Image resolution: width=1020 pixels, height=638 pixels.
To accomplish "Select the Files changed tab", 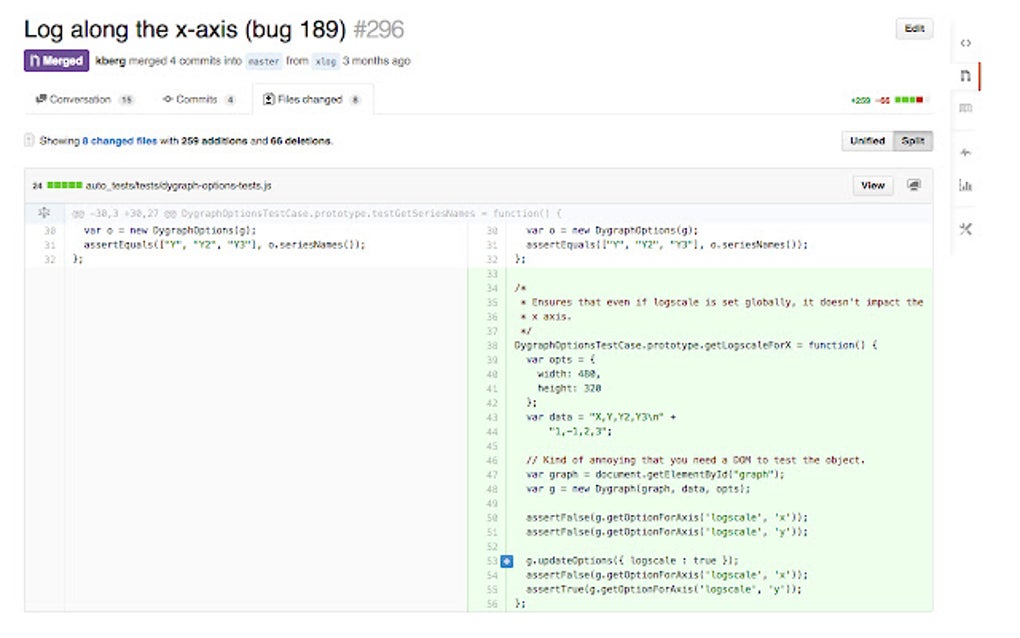I will (x=312, y=100).
